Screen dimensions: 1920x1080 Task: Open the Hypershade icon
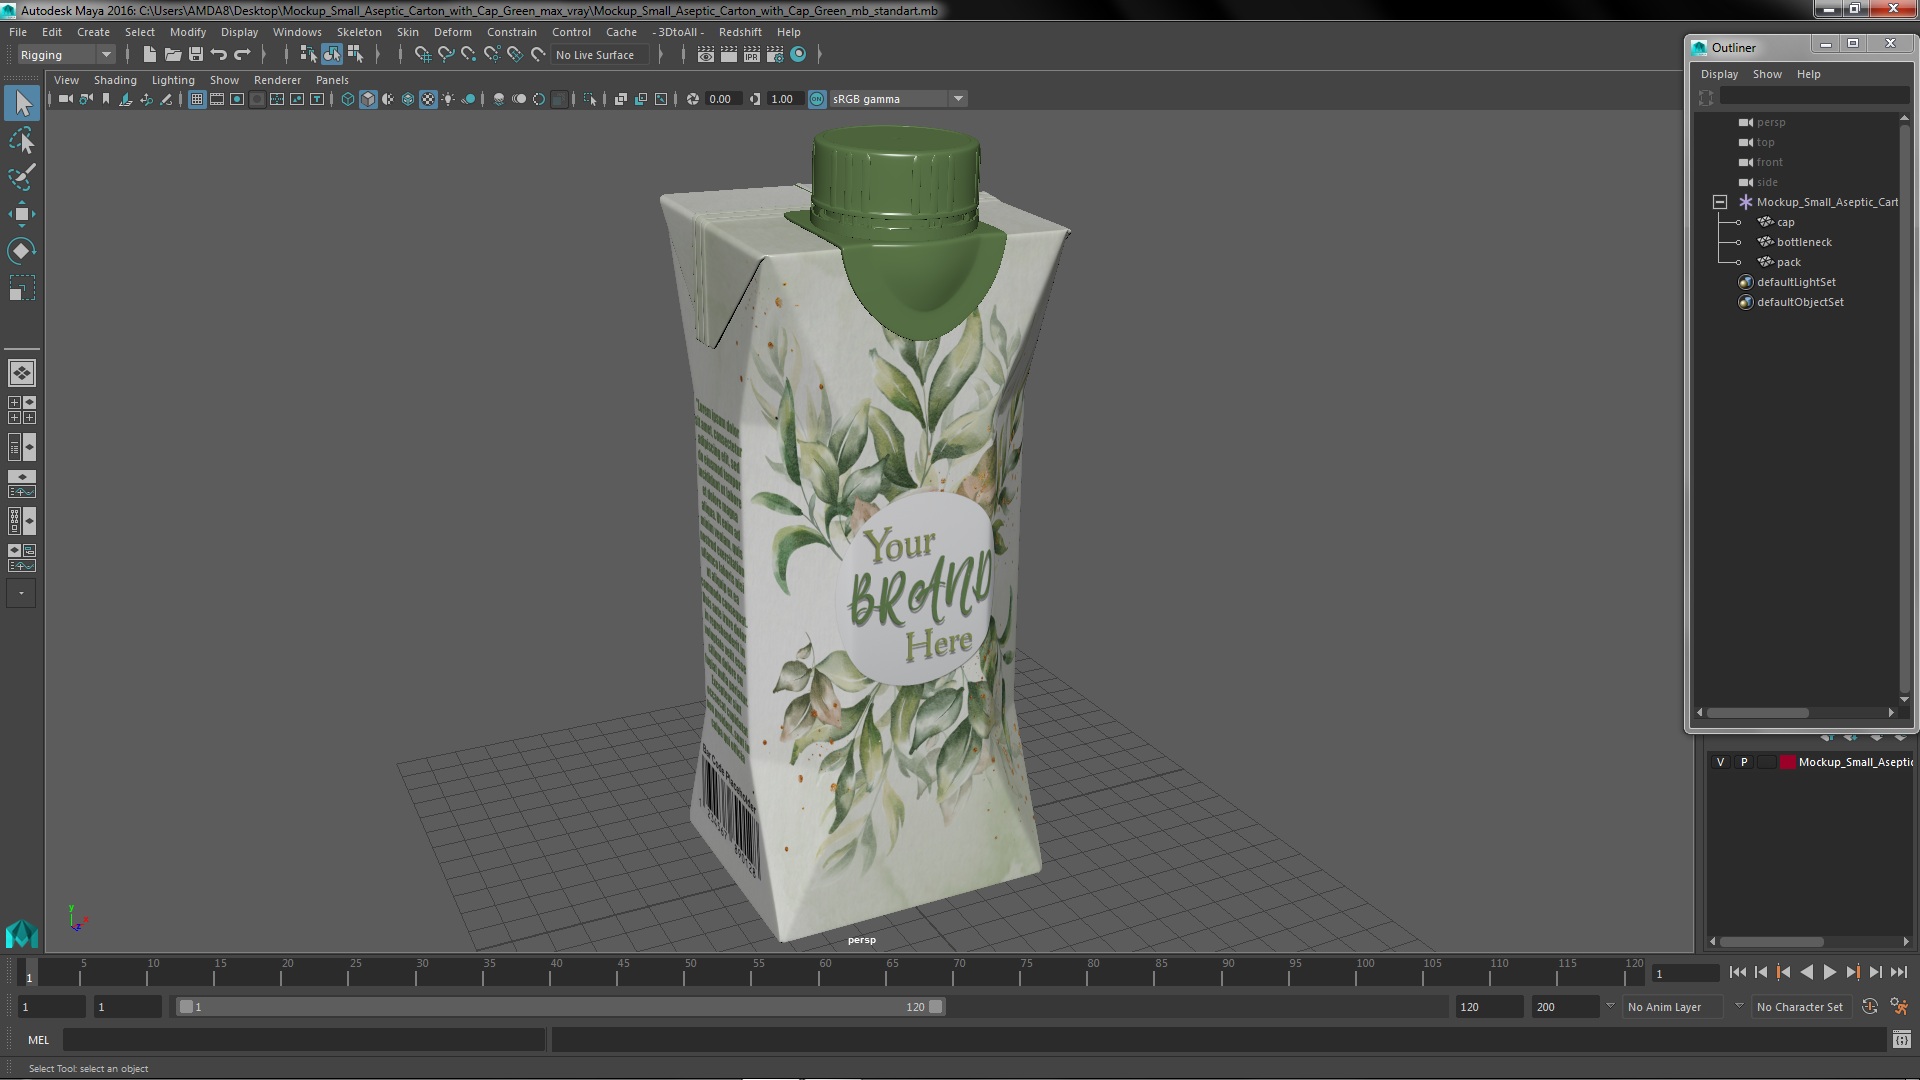click(x=798, y=55)
